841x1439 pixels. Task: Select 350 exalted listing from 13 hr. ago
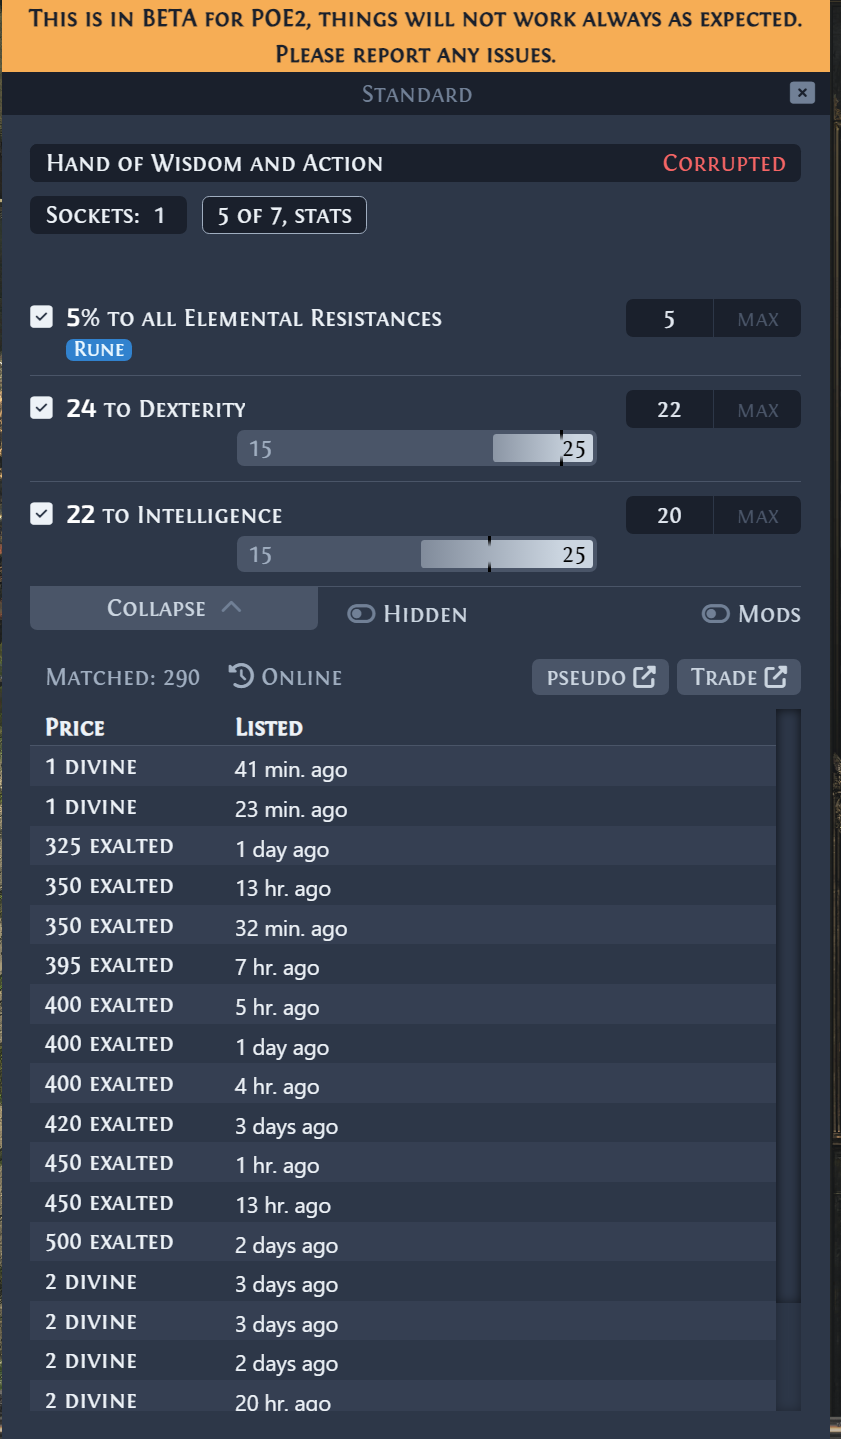(403, 887)
